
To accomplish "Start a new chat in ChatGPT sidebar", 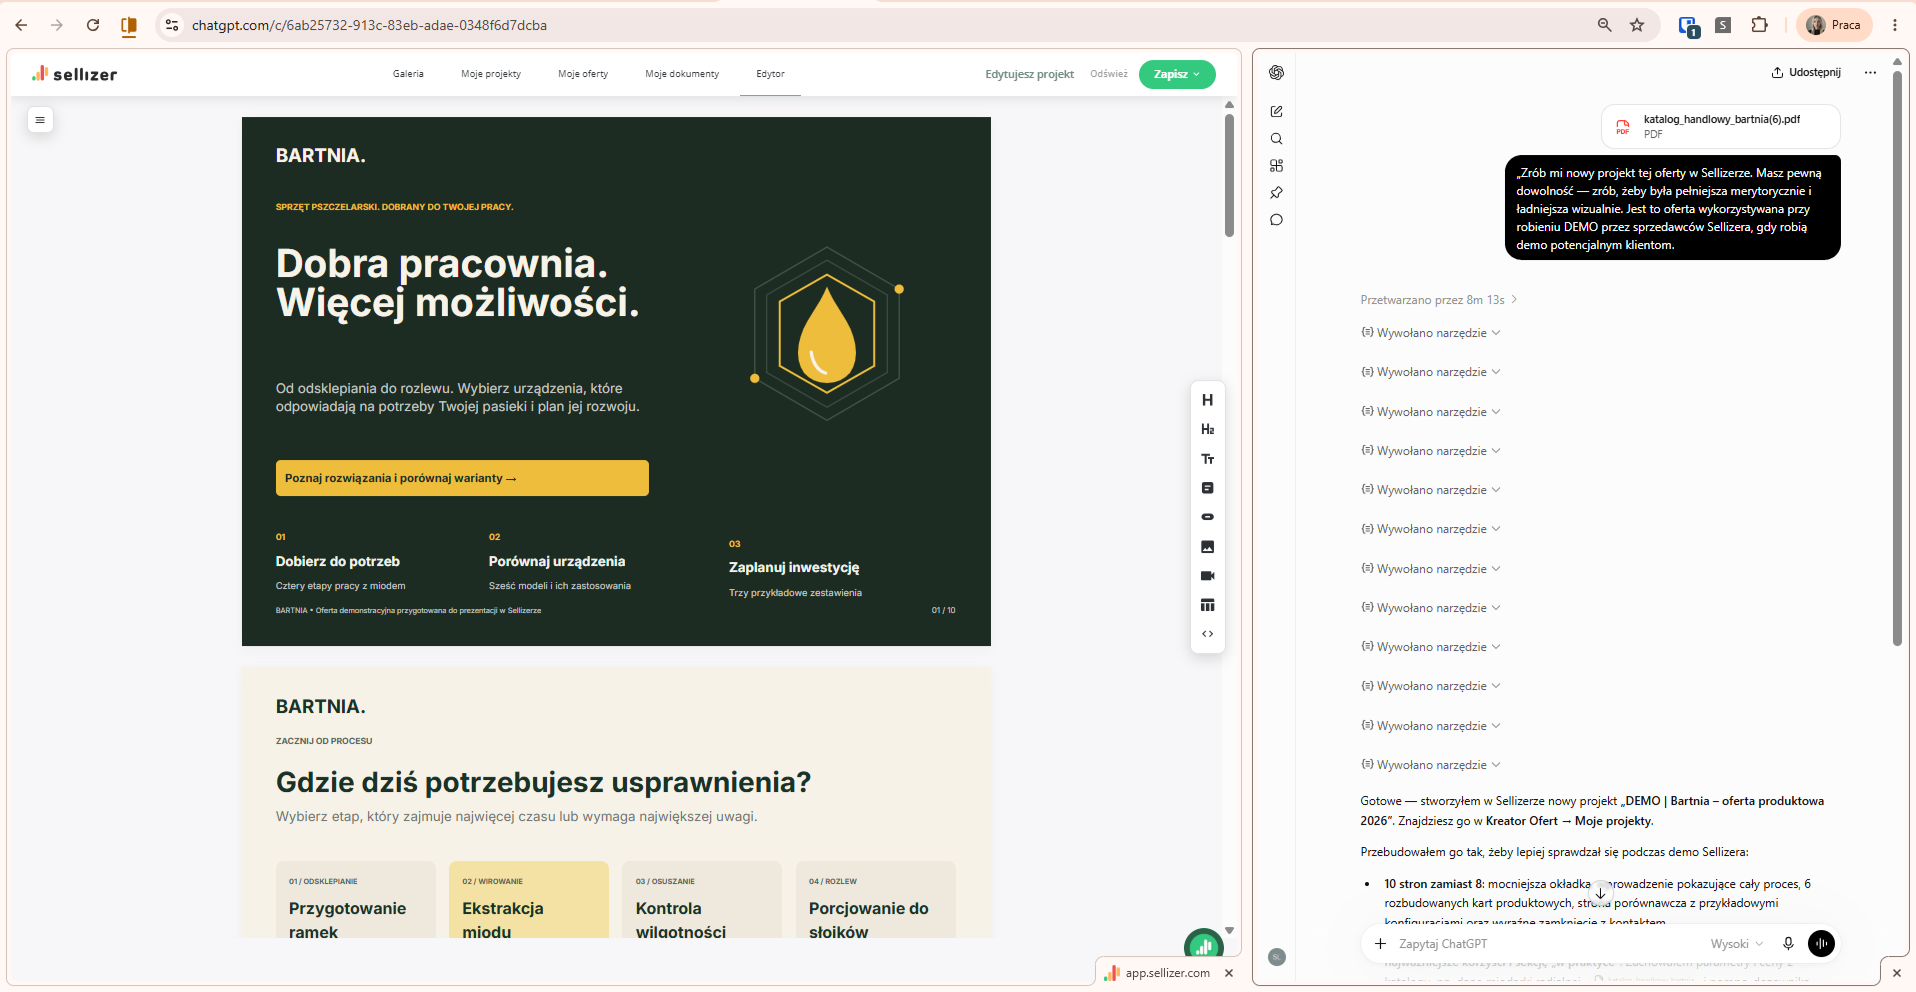I will [x=1276, y=111].
